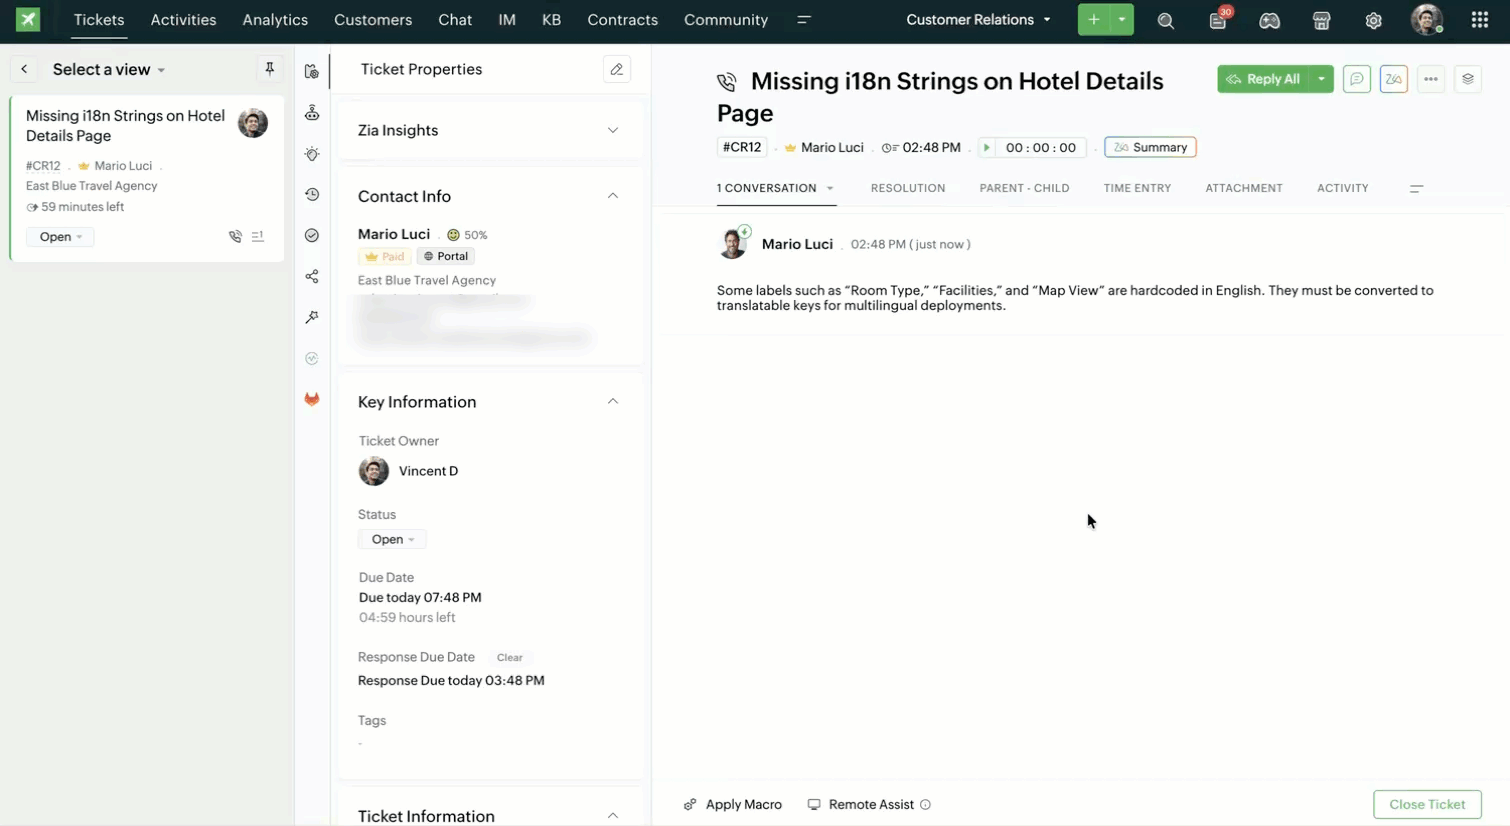Click the pin icon beside Select a view

click(269, 69)
